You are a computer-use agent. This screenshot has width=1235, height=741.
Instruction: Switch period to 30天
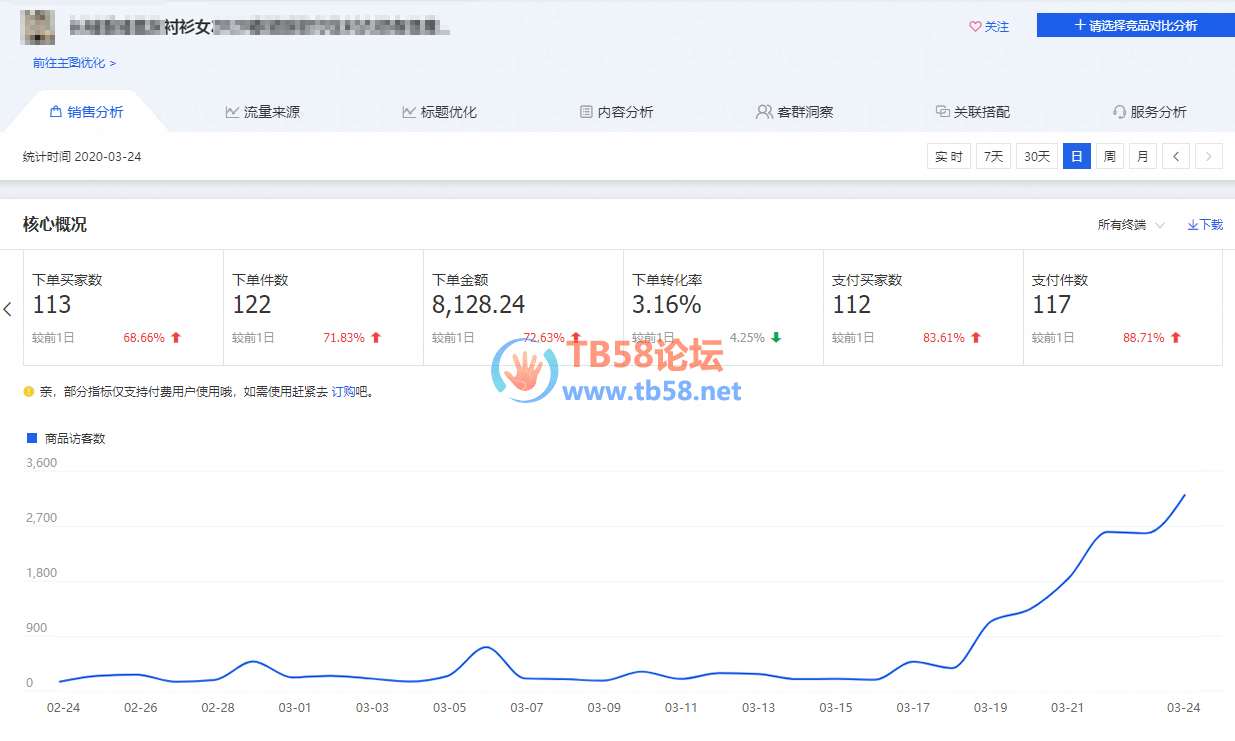pos(1037,156)
